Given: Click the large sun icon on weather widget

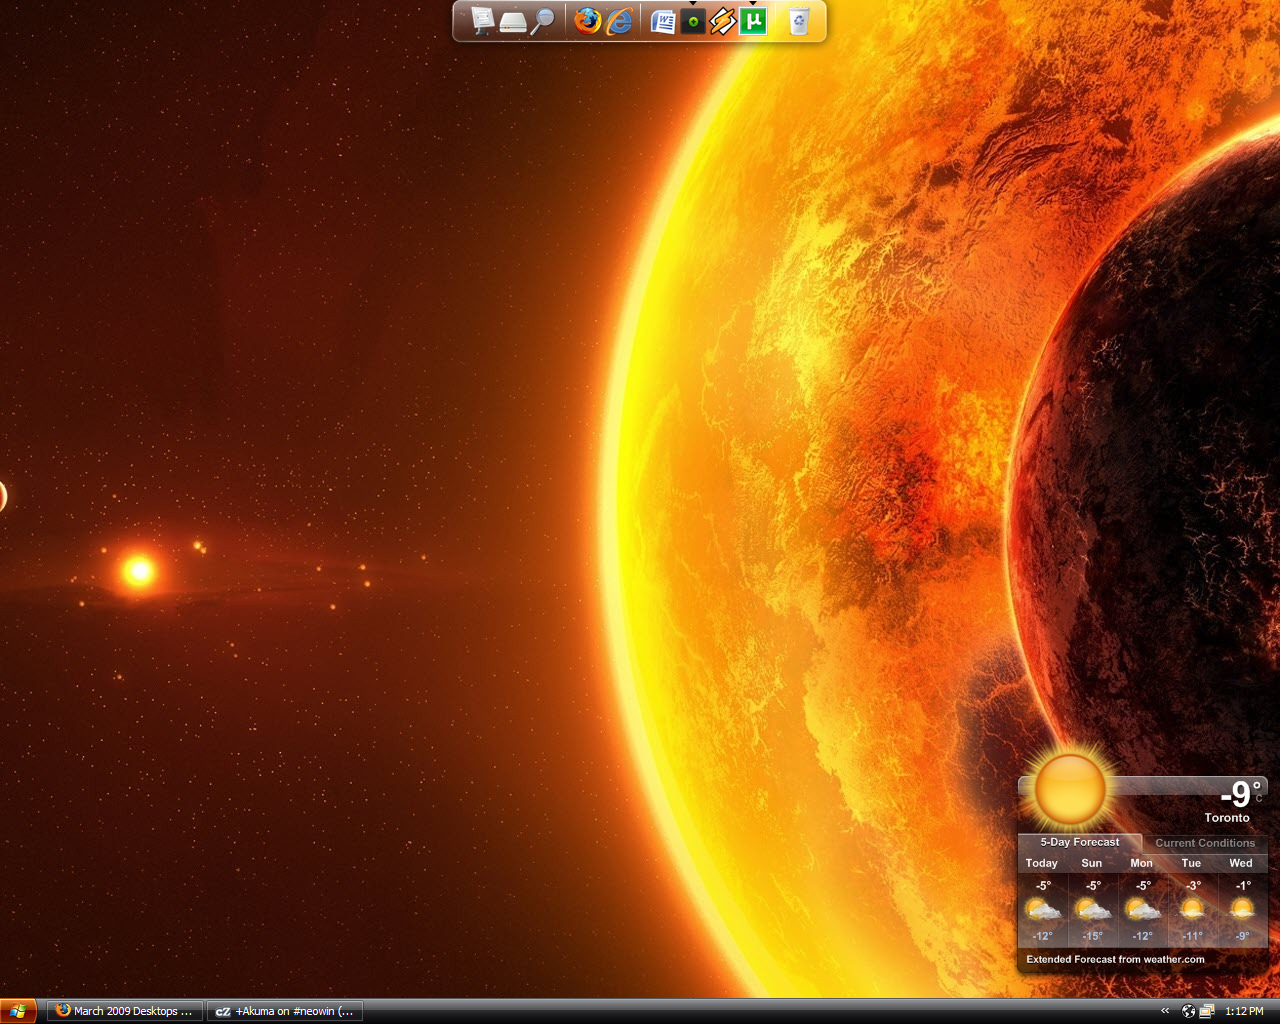Looking at the screenshot, I should point(1071,788).
